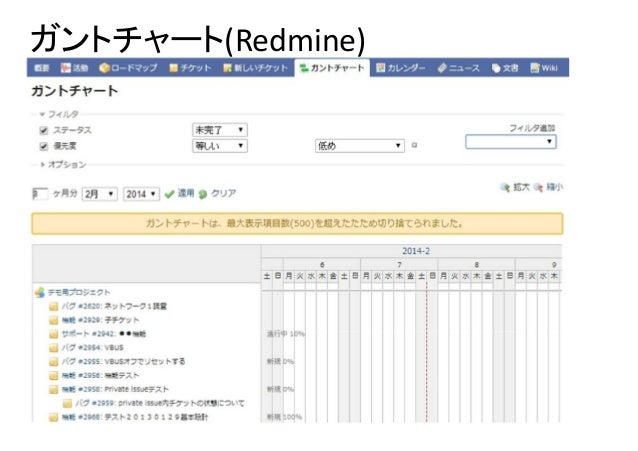Click ticket icon of バグ #2620
638x451 pixels.
coord(53,306)
